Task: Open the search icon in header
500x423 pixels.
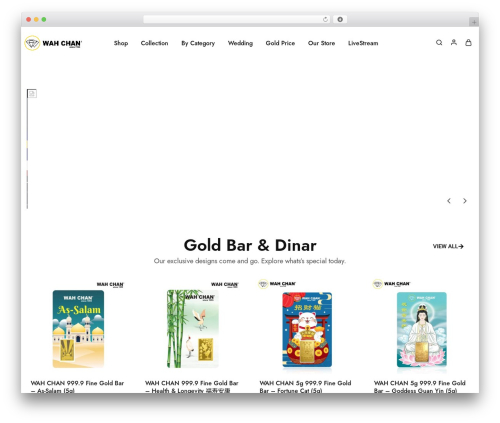Action: pos(439,43)
